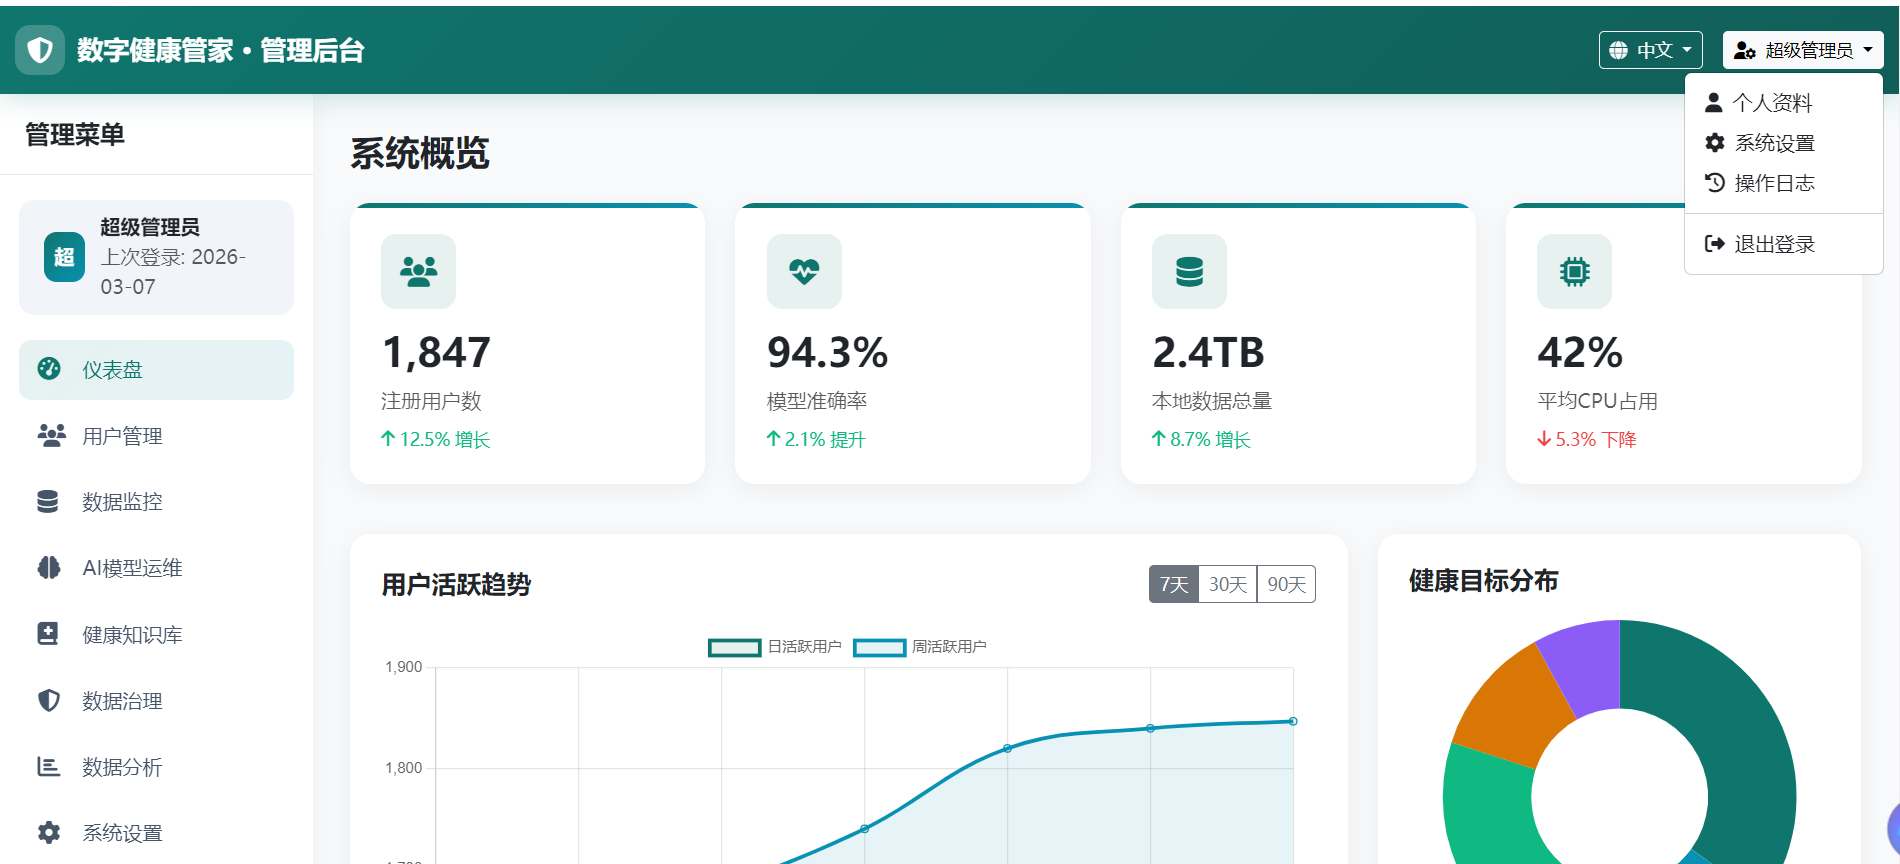
Task: Click the 超 avatar badge in sidebar
Action: 64,257
